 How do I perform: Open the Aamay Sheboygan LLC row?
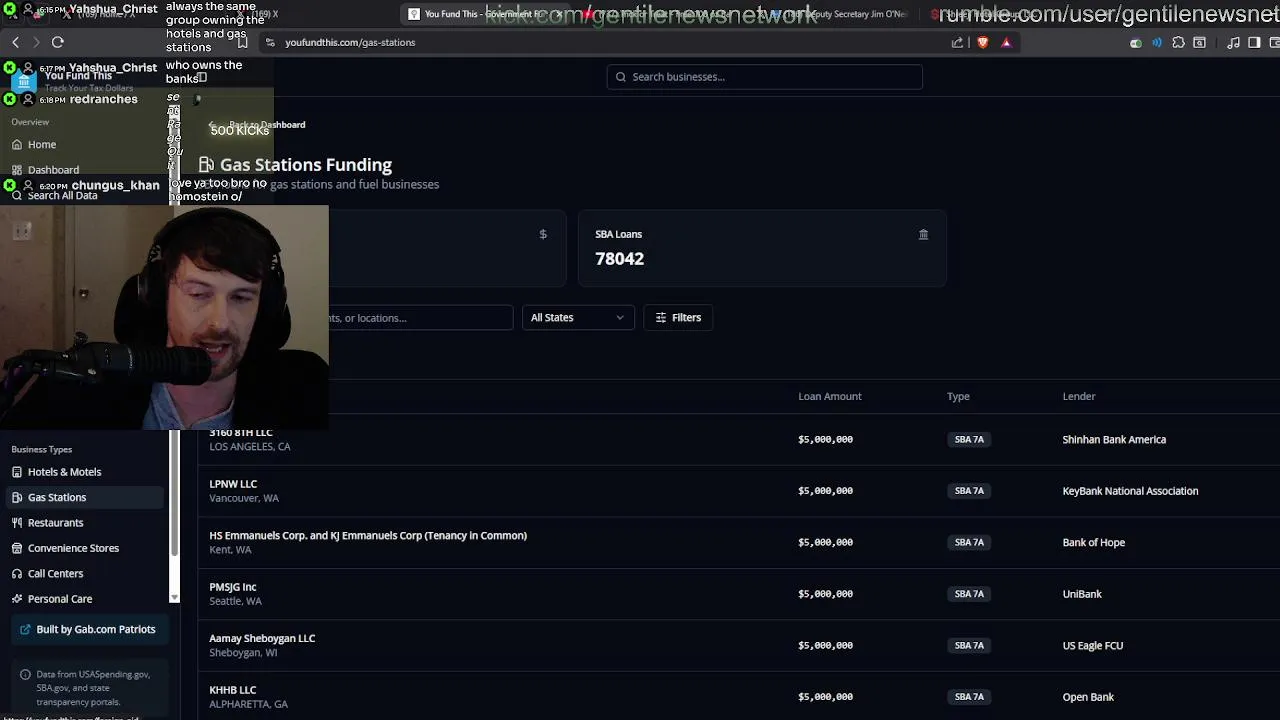click(x=738, y=645)
